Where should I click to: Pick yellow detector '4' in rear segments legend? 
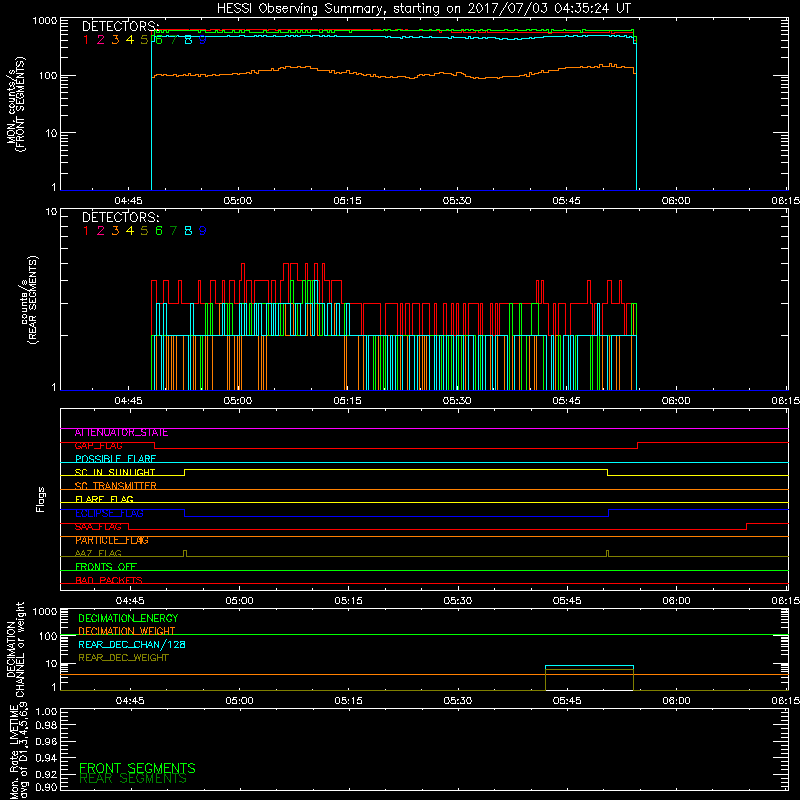coord(130,231)
